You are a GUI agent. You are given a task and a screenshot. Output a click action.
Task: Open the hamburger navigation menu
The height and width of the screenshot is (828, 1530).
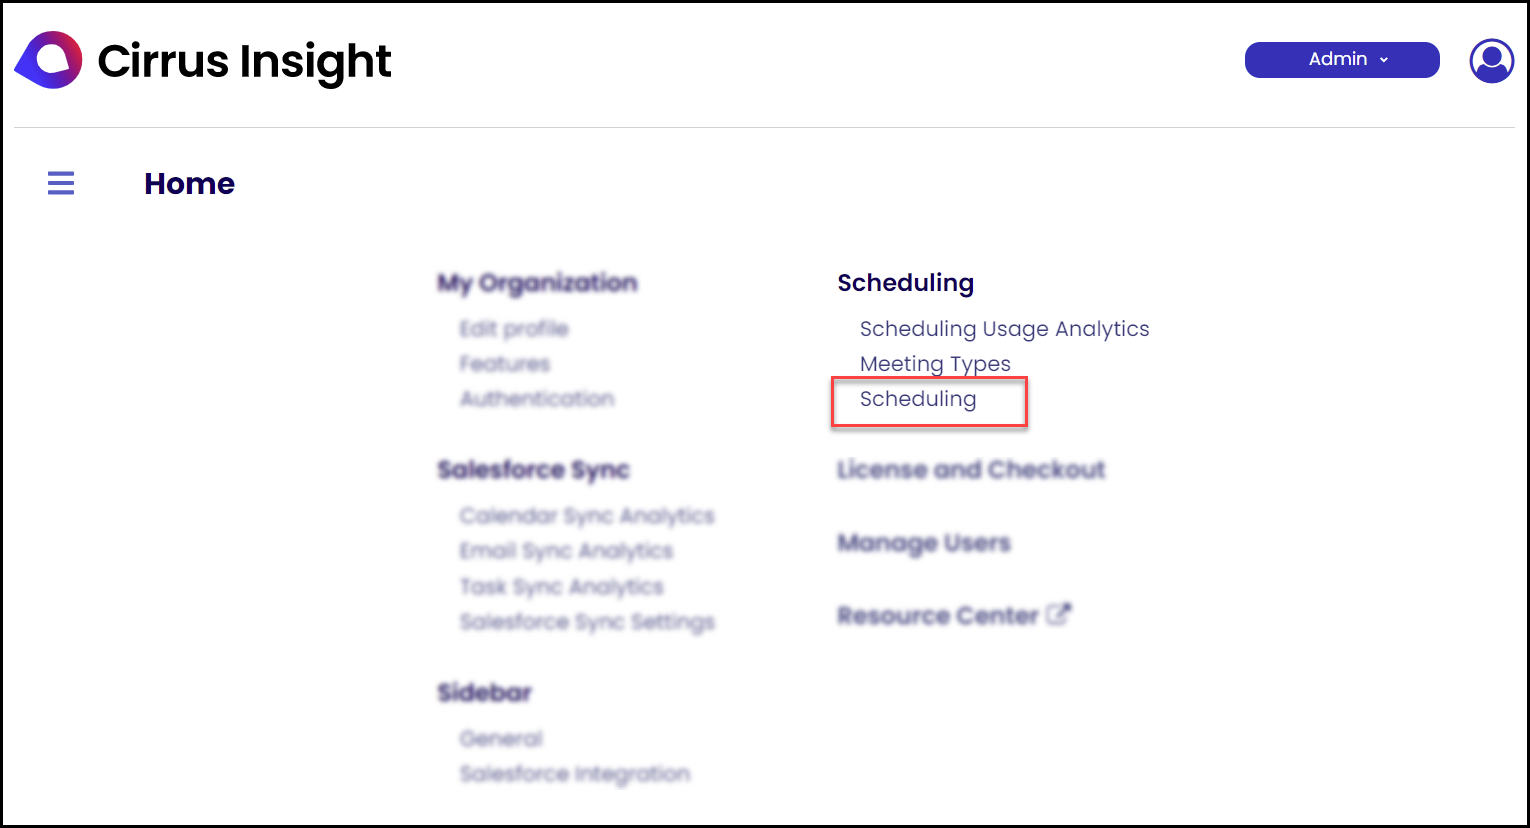[x=61, y=183]
